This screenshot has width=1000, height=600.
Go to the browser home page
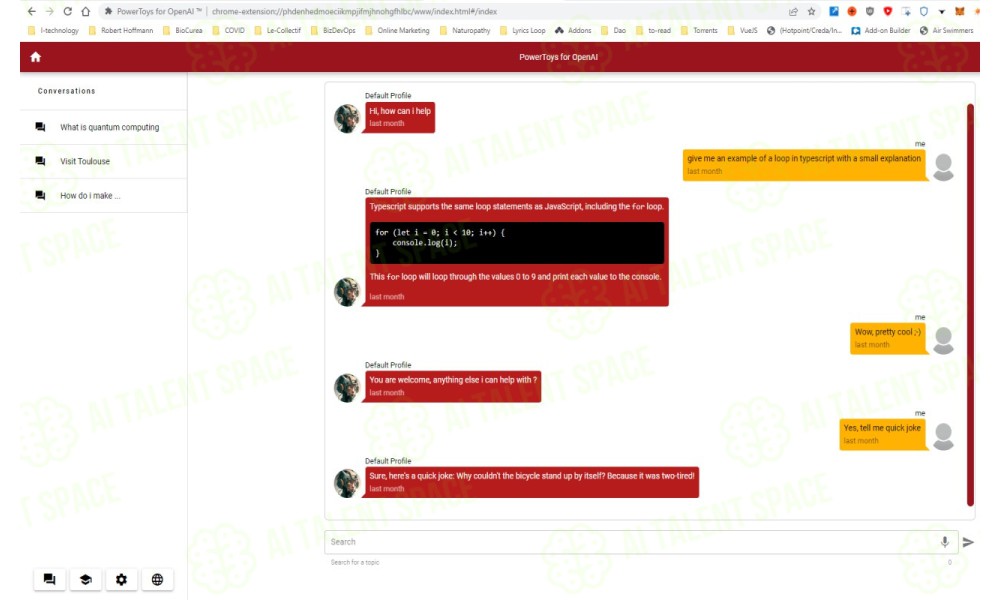tap(85, 11)
